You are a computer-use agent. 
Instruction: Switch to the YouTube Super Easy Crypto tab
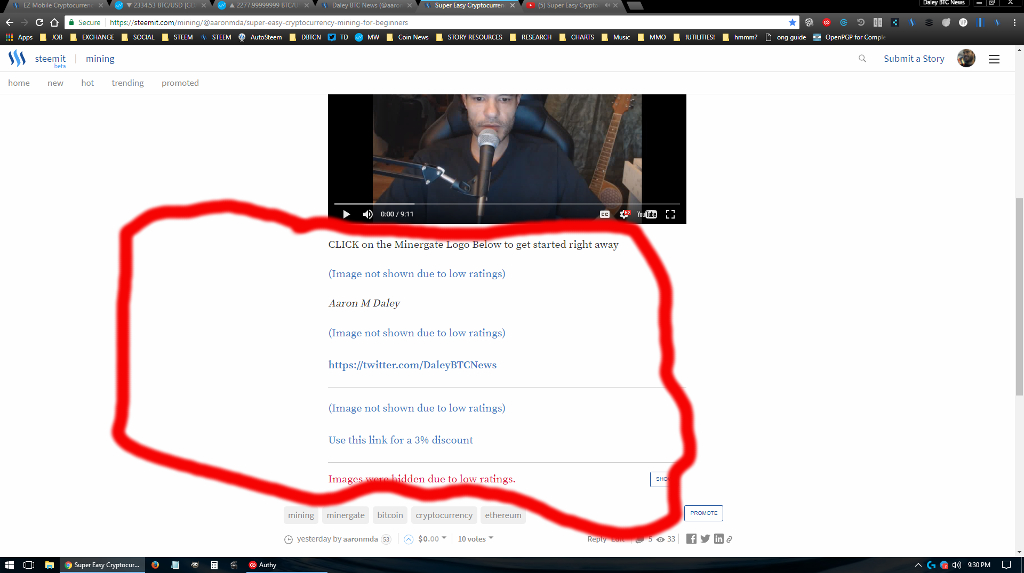click(x=572, y=6)
